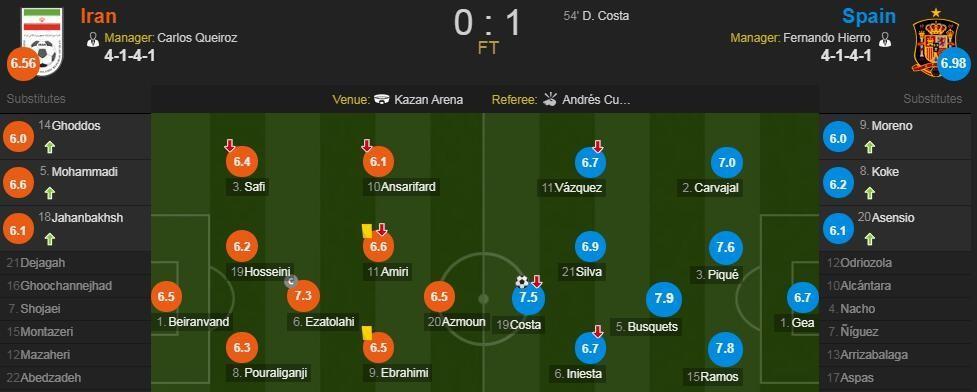The height and width of the screenshot is (392, 977).
Task: Click the 54' D. Costa goal entry
Action: [x=596, y=16]
